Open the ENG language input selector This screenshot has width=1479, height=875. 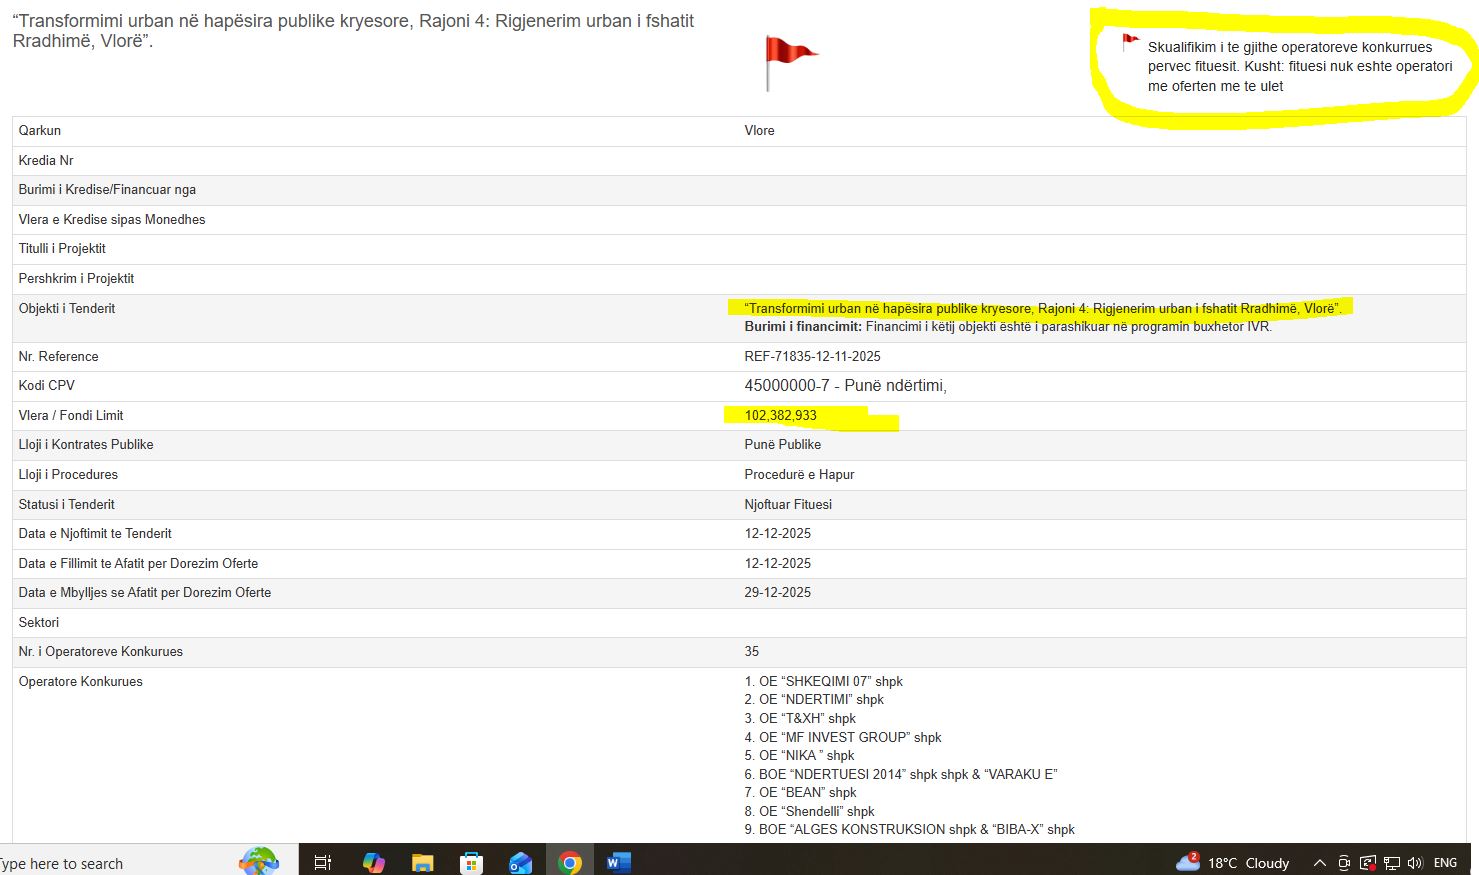1445,863
